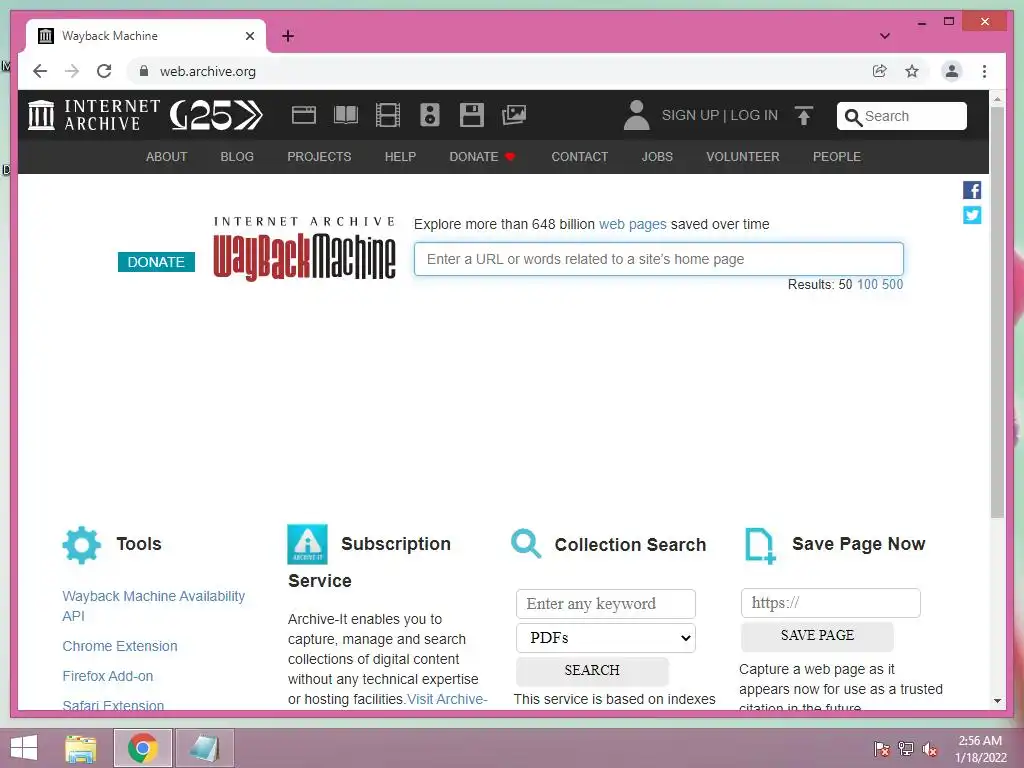Open the DONATE menu item with heart
This screenshot has width=1024, height=768.
pos(483,157)
